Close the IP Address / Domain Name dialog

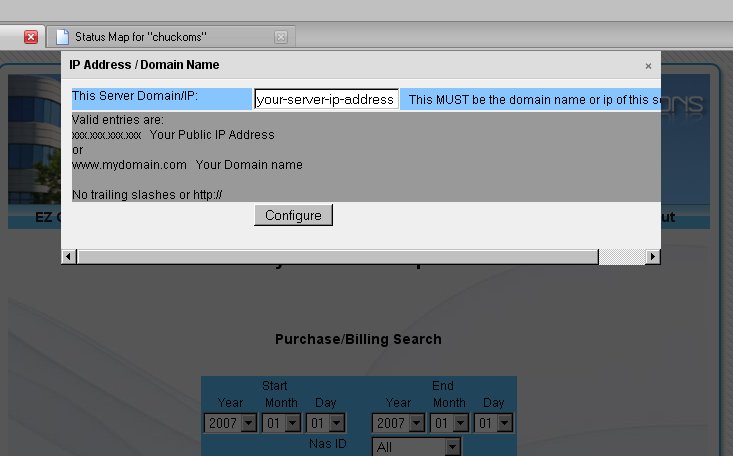click(x=648, y=66)
